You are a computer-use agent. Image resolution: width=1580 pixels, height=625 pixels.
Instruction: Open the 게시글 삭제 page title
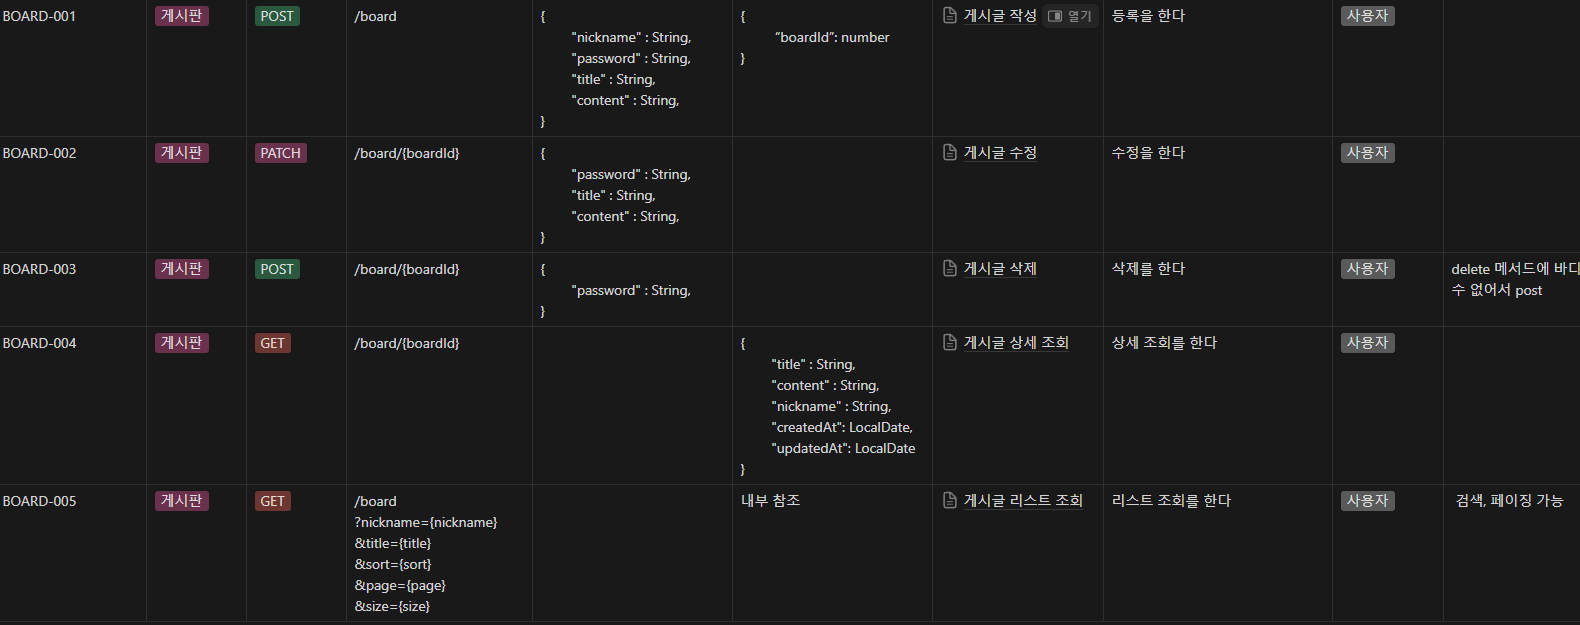[x=1000, y=269]
